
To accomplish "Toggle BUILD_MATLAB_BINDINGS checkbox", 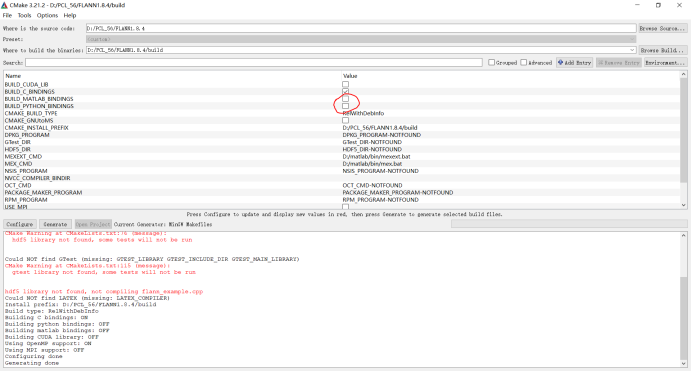I will click(346, 99).
